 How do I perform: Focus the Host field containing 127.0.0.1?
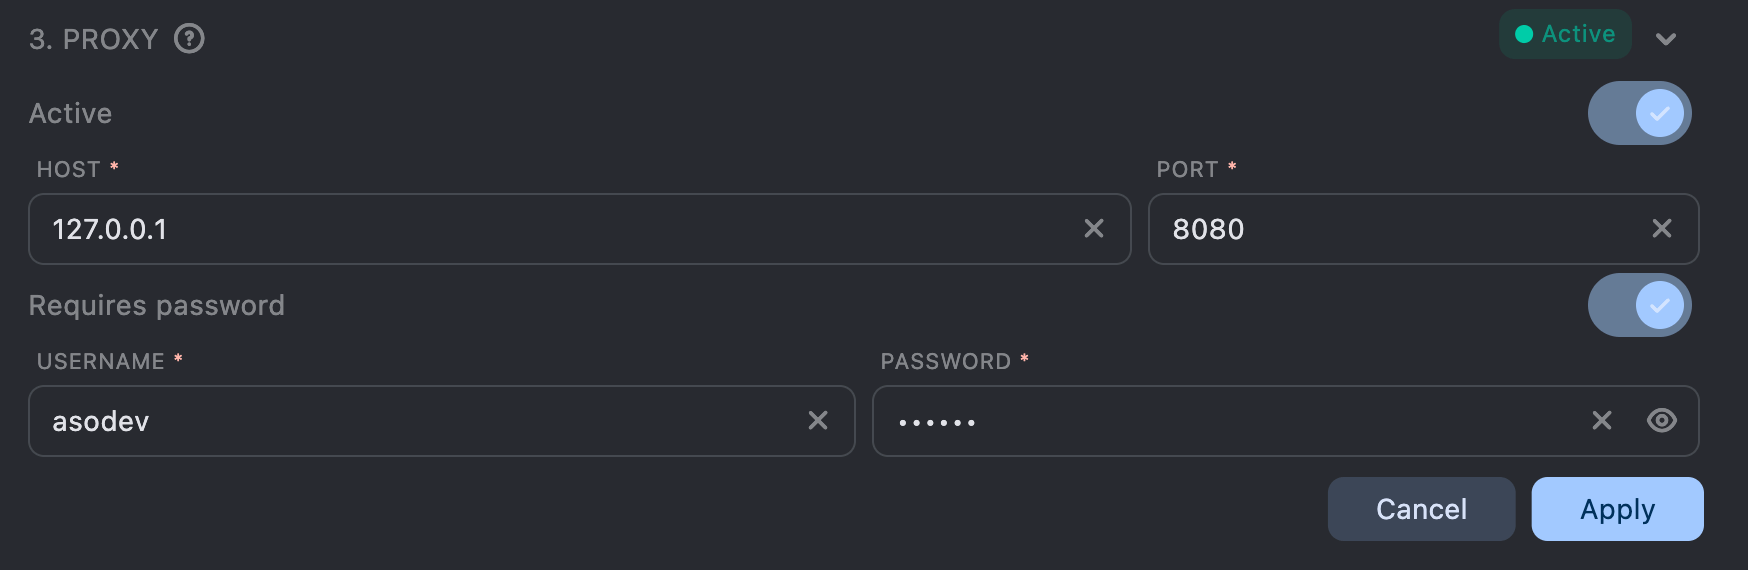click(580, 229)
